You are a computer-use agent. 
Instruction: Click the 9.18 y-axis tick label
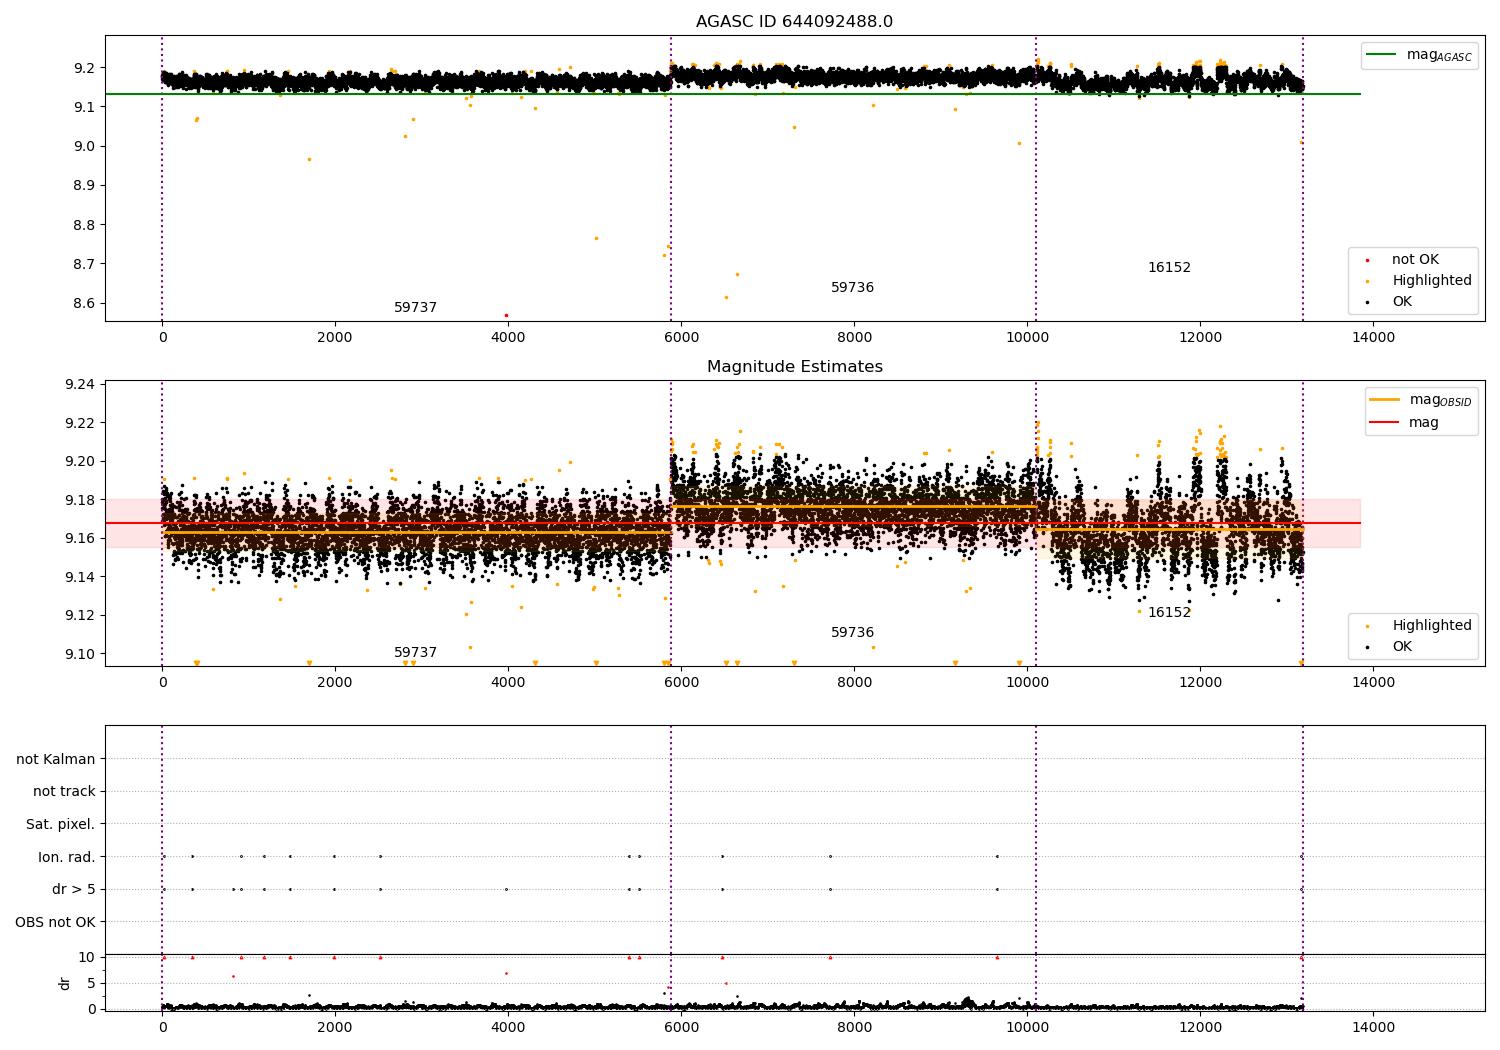coord(80,500)
